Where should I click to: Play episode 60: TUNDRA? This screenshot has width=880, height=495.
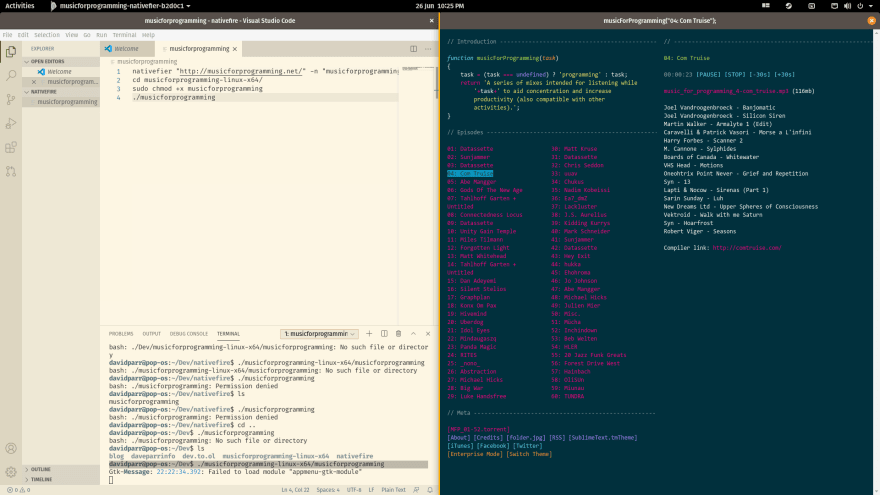[x=567, y=396]
